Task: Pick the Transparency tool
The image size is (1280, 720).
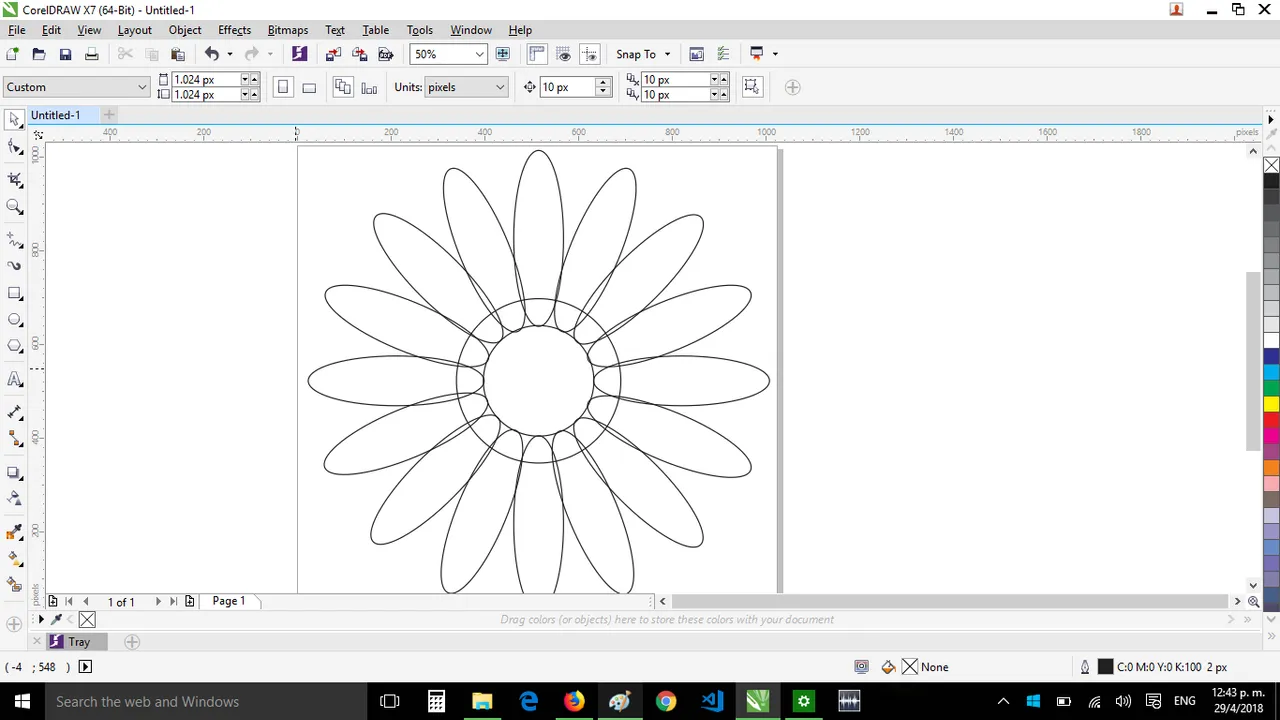Action: (14, 498)
